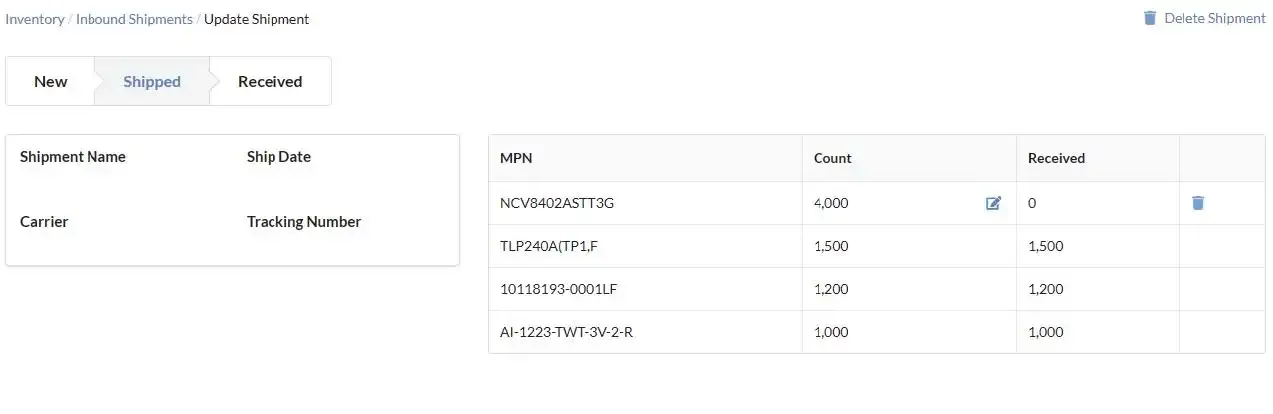Screen dimensions: 1273x414
Task: Click the Tracking Number field label
Action: coord(304,222)
